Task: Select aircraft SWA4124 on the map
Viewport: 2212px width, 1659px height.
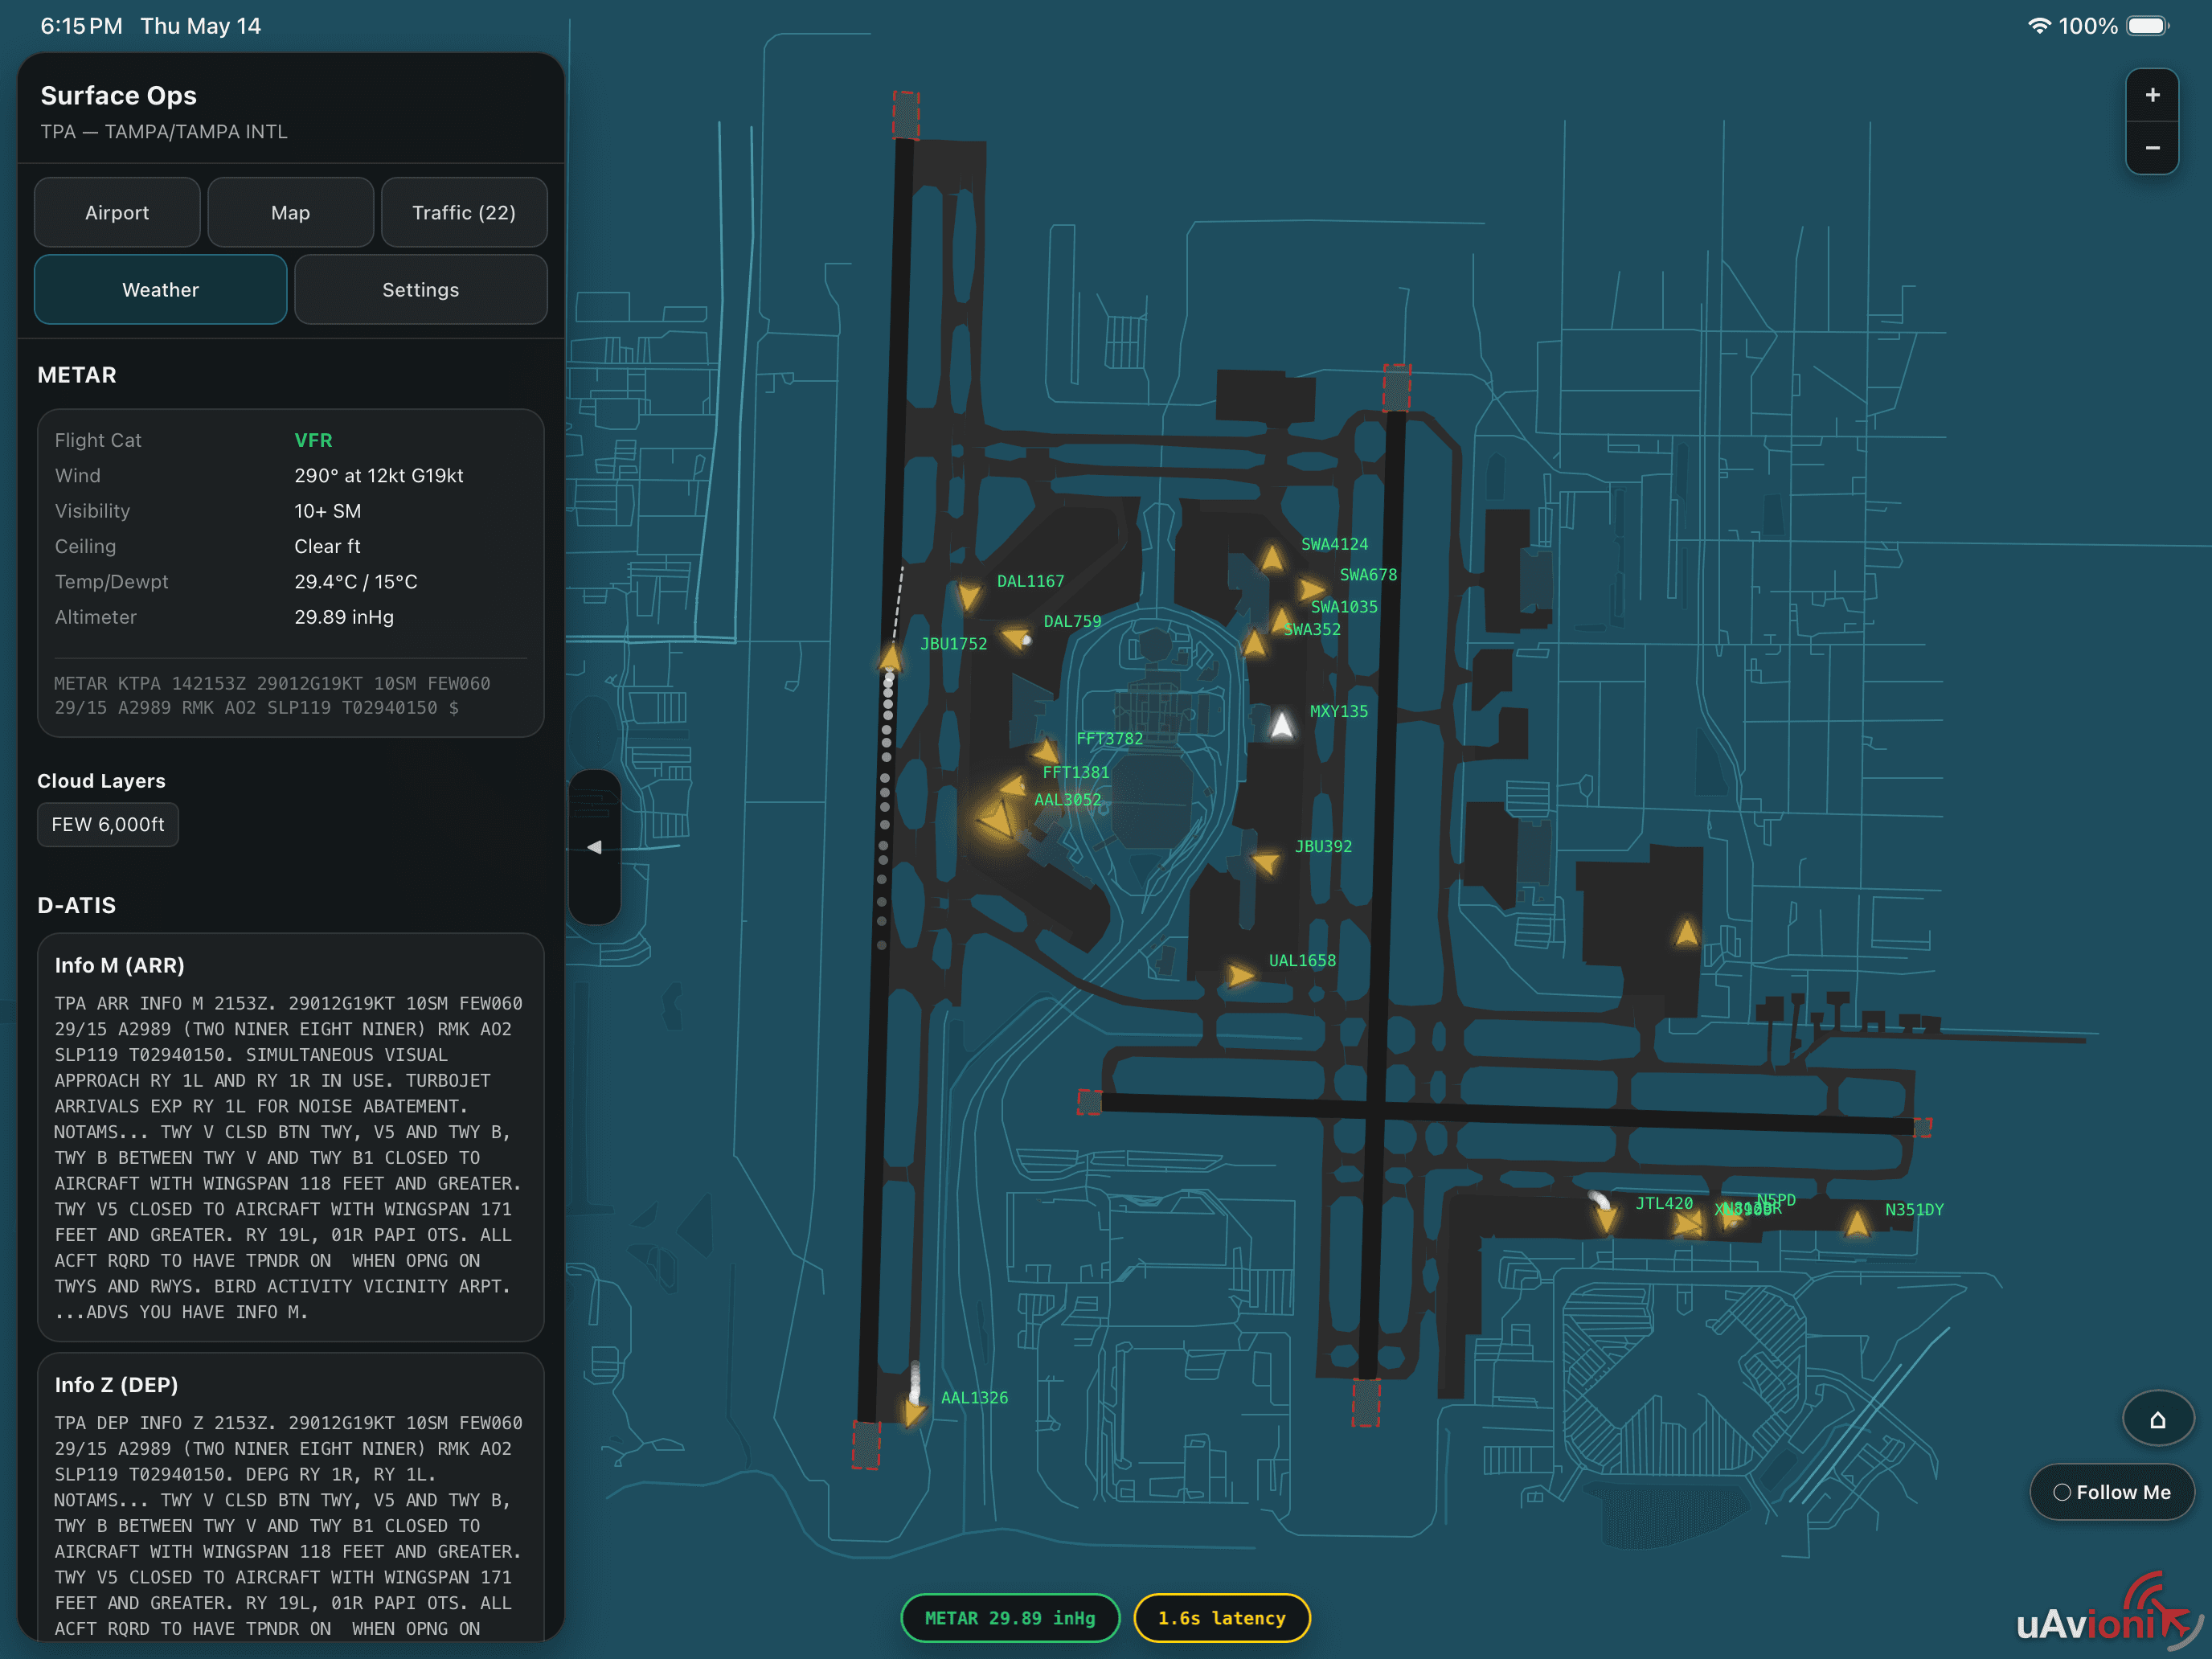Action: pos(1272,557)
